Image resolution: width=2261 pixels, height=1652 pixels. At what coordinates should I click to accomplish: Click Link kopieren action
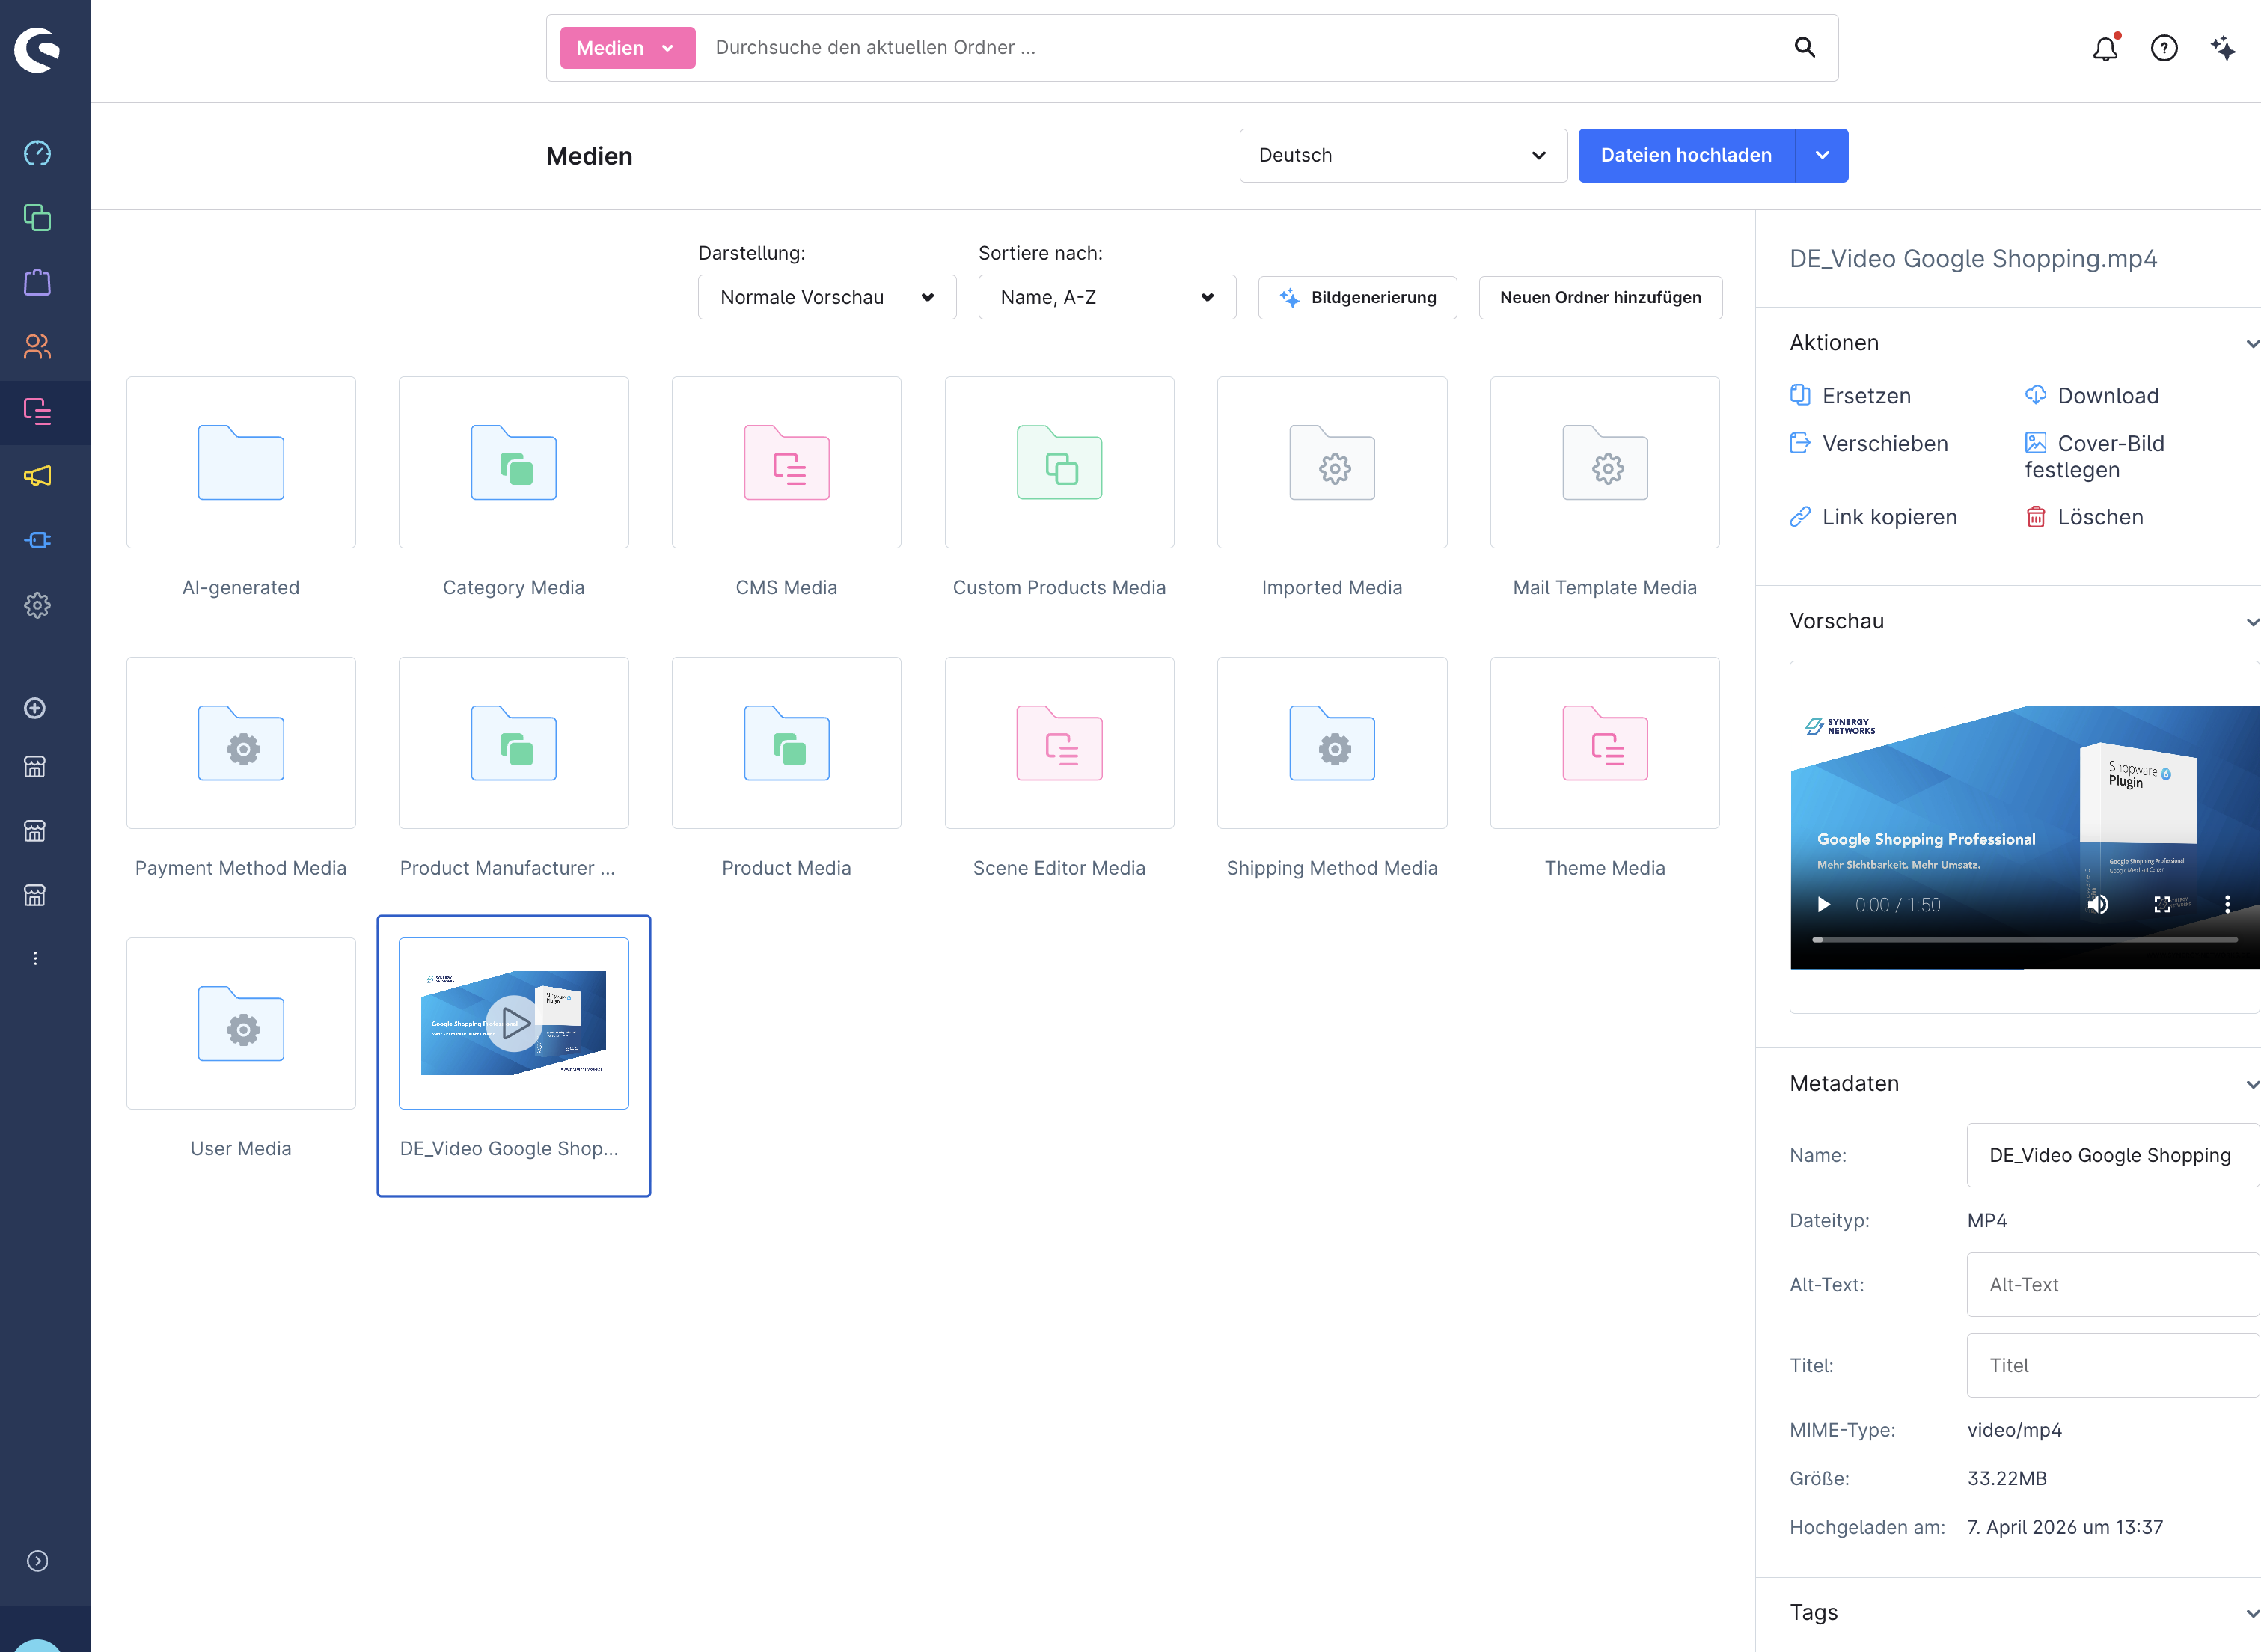point(1873,517)
